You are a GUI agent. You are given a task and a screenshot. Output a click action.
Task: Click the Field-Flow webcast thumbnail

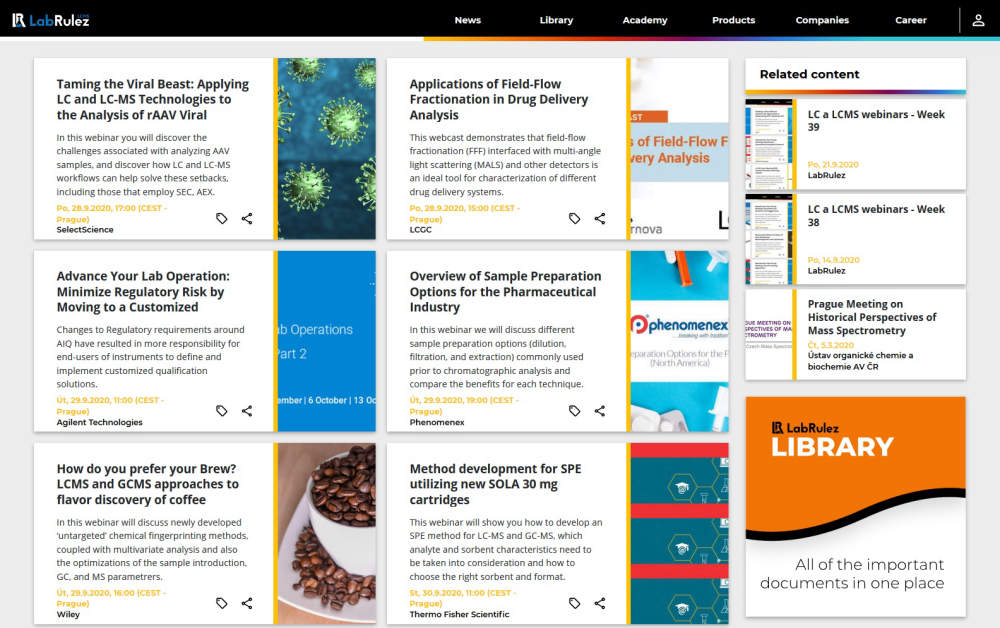pos(680,149)
